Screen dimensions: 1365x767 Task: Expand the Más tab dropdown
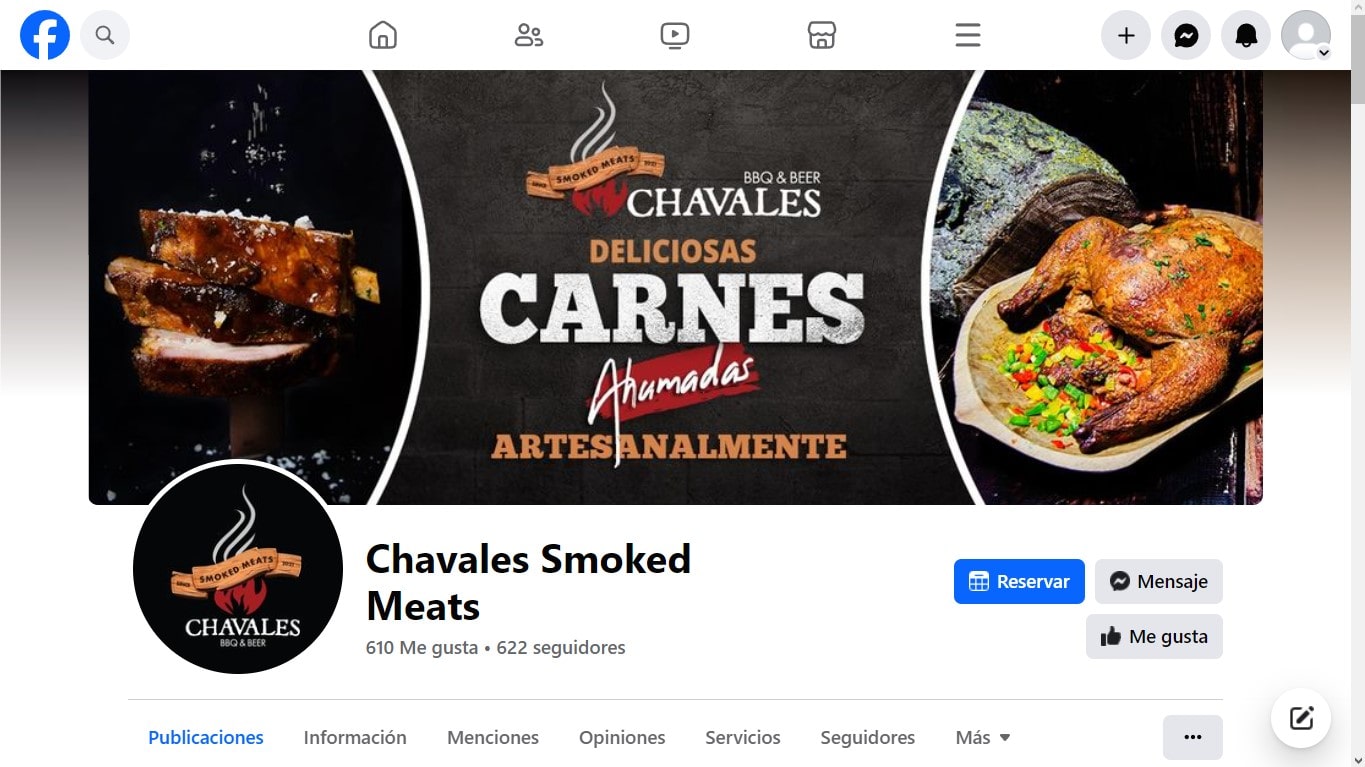click(983, 738)
